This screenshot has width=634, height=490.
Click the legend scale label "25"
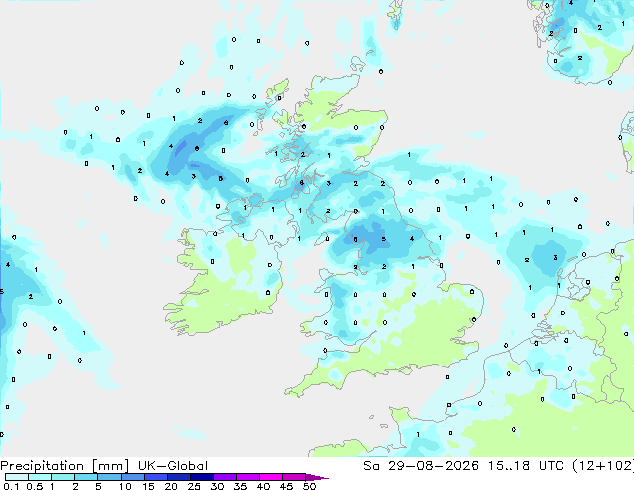tap(194, 486)
